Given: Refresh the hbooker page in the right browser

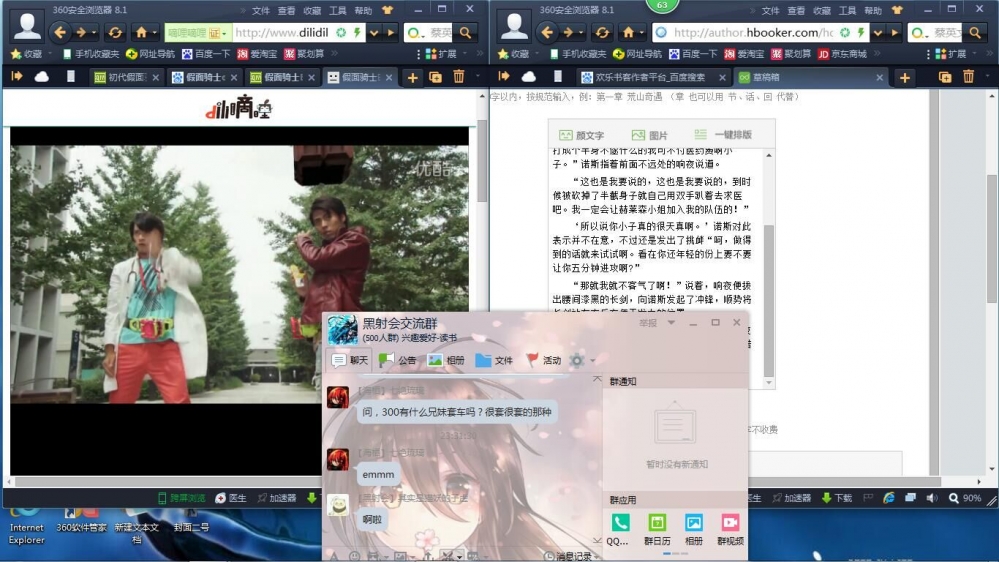Looking at the screenshot, I should [602, 32].
